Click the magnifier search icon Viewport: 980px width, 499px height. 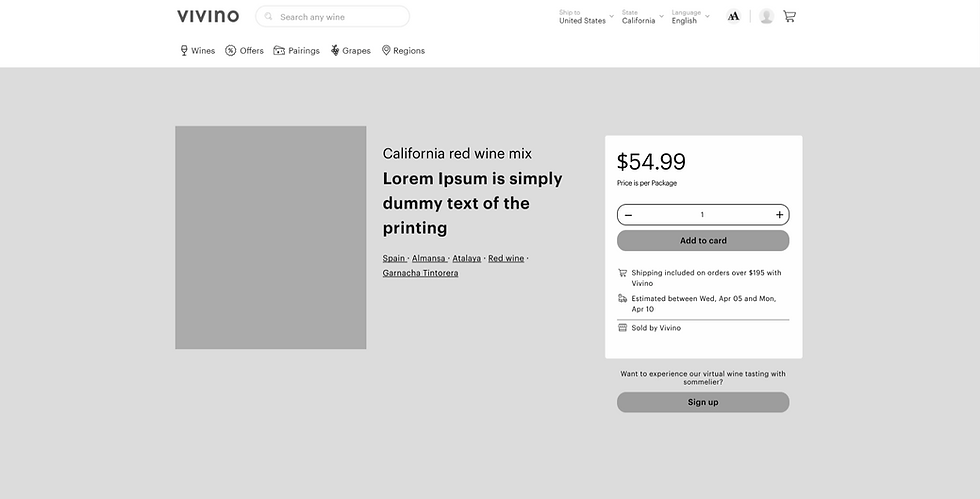click(x=268, y=17)
